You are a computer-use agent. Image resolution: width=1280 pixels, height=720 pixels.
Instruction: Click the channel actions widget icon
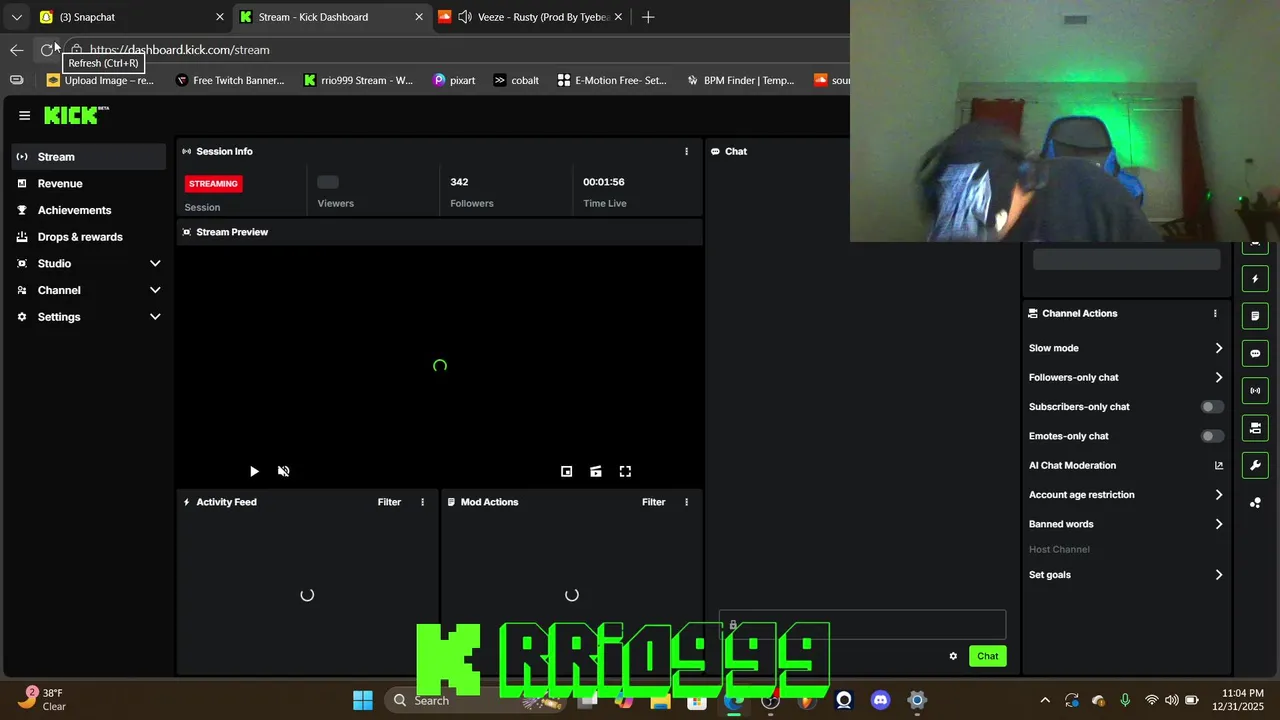pos(1255,428)
